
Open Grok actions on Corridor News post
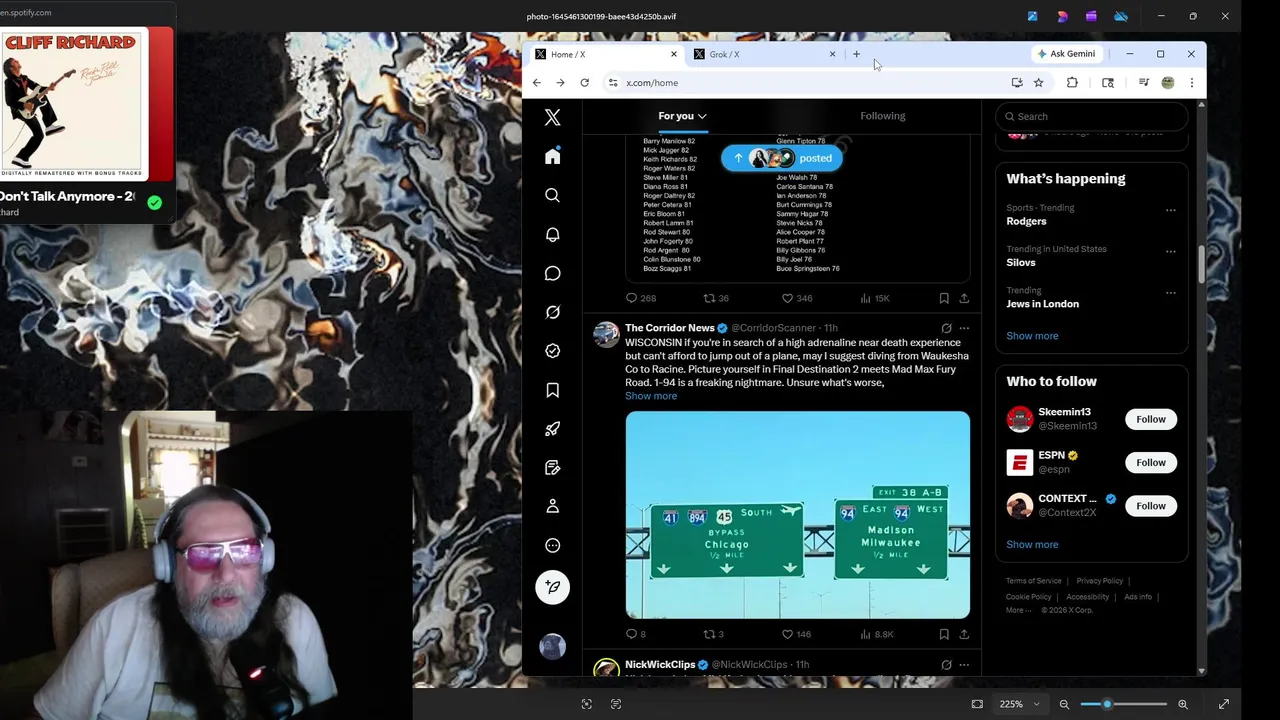point(946,328)
